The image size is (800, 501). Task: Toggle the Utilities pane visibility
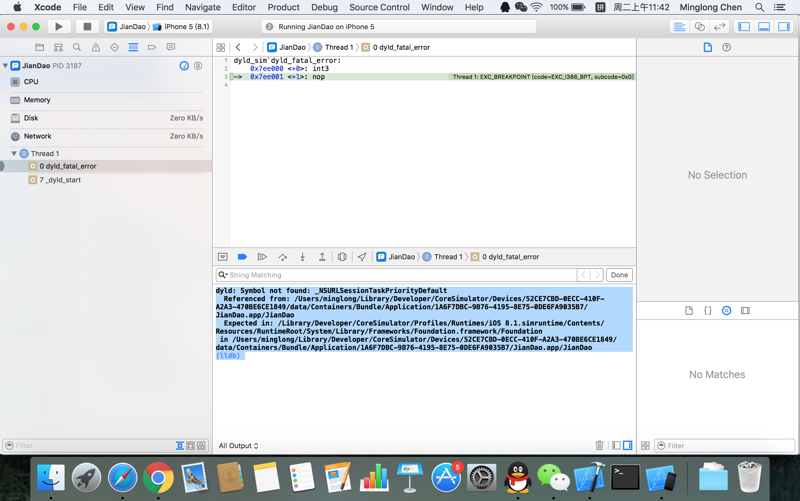click(784, 27)
